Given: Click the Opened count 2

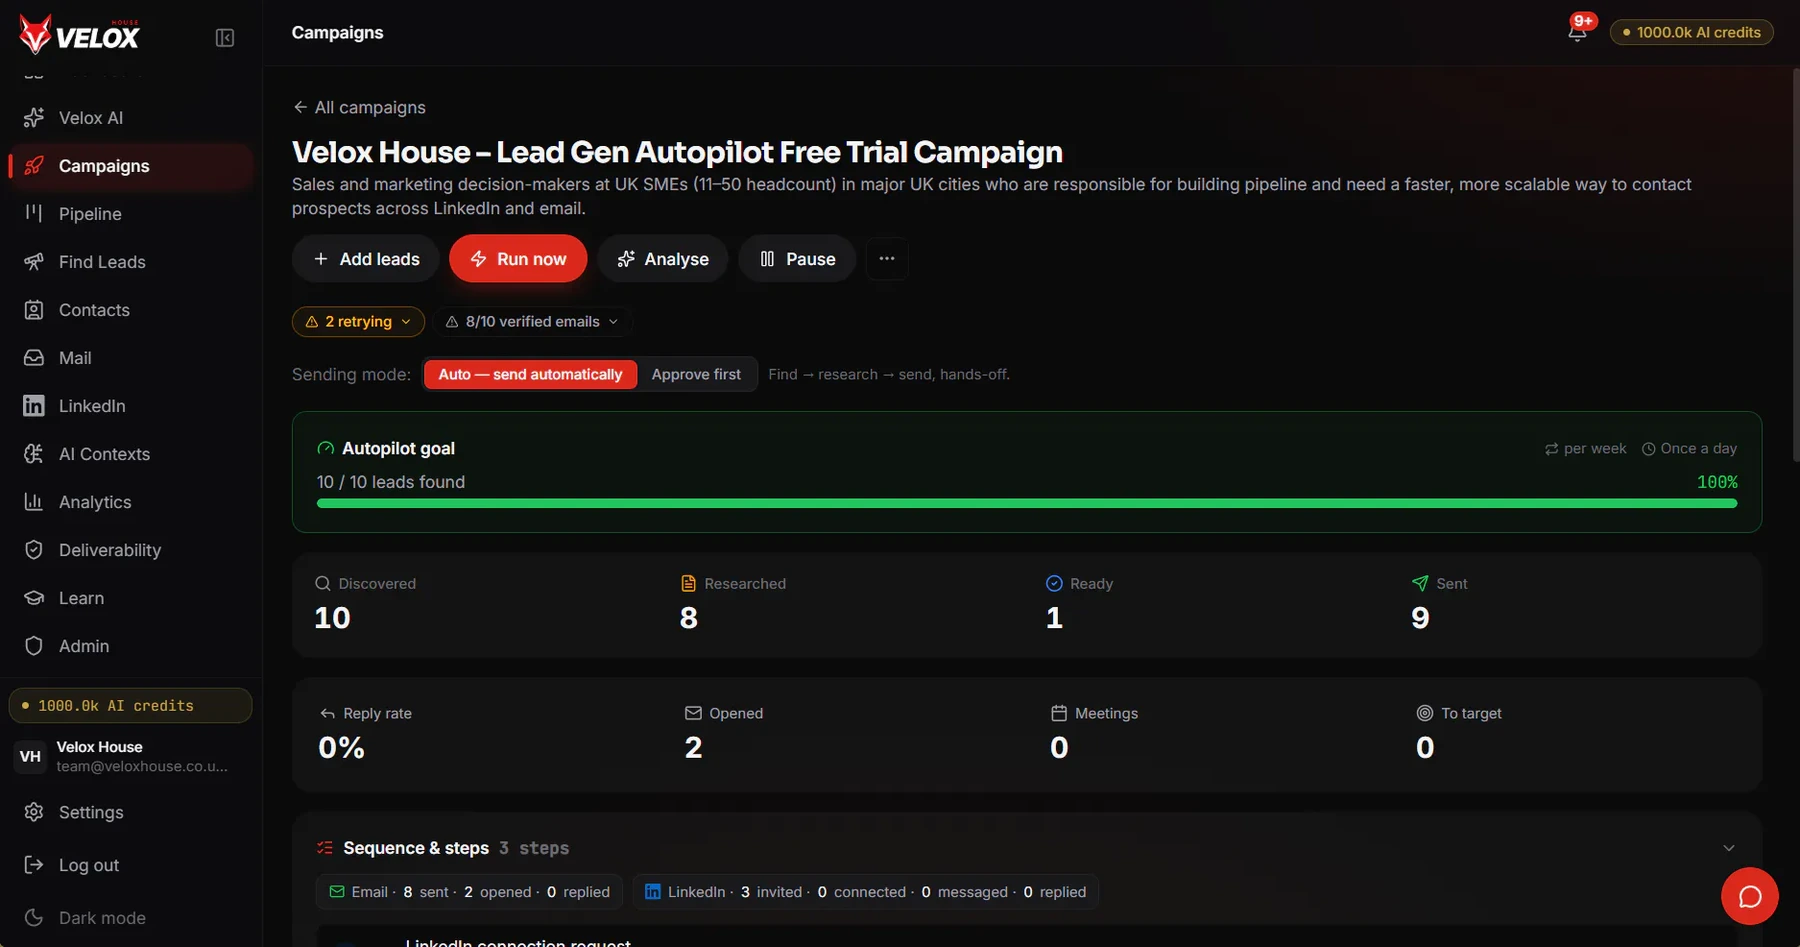Looking at the screenshot, I should 694,748.
